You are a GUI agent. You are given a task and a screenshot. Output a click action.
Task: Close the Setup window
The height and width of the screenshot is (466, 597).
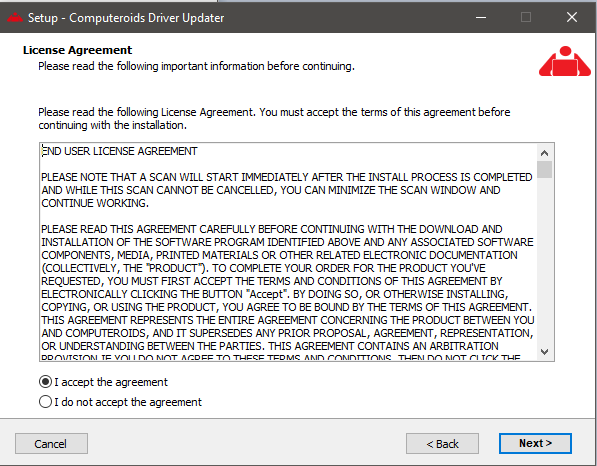click(x=572, y=17)
